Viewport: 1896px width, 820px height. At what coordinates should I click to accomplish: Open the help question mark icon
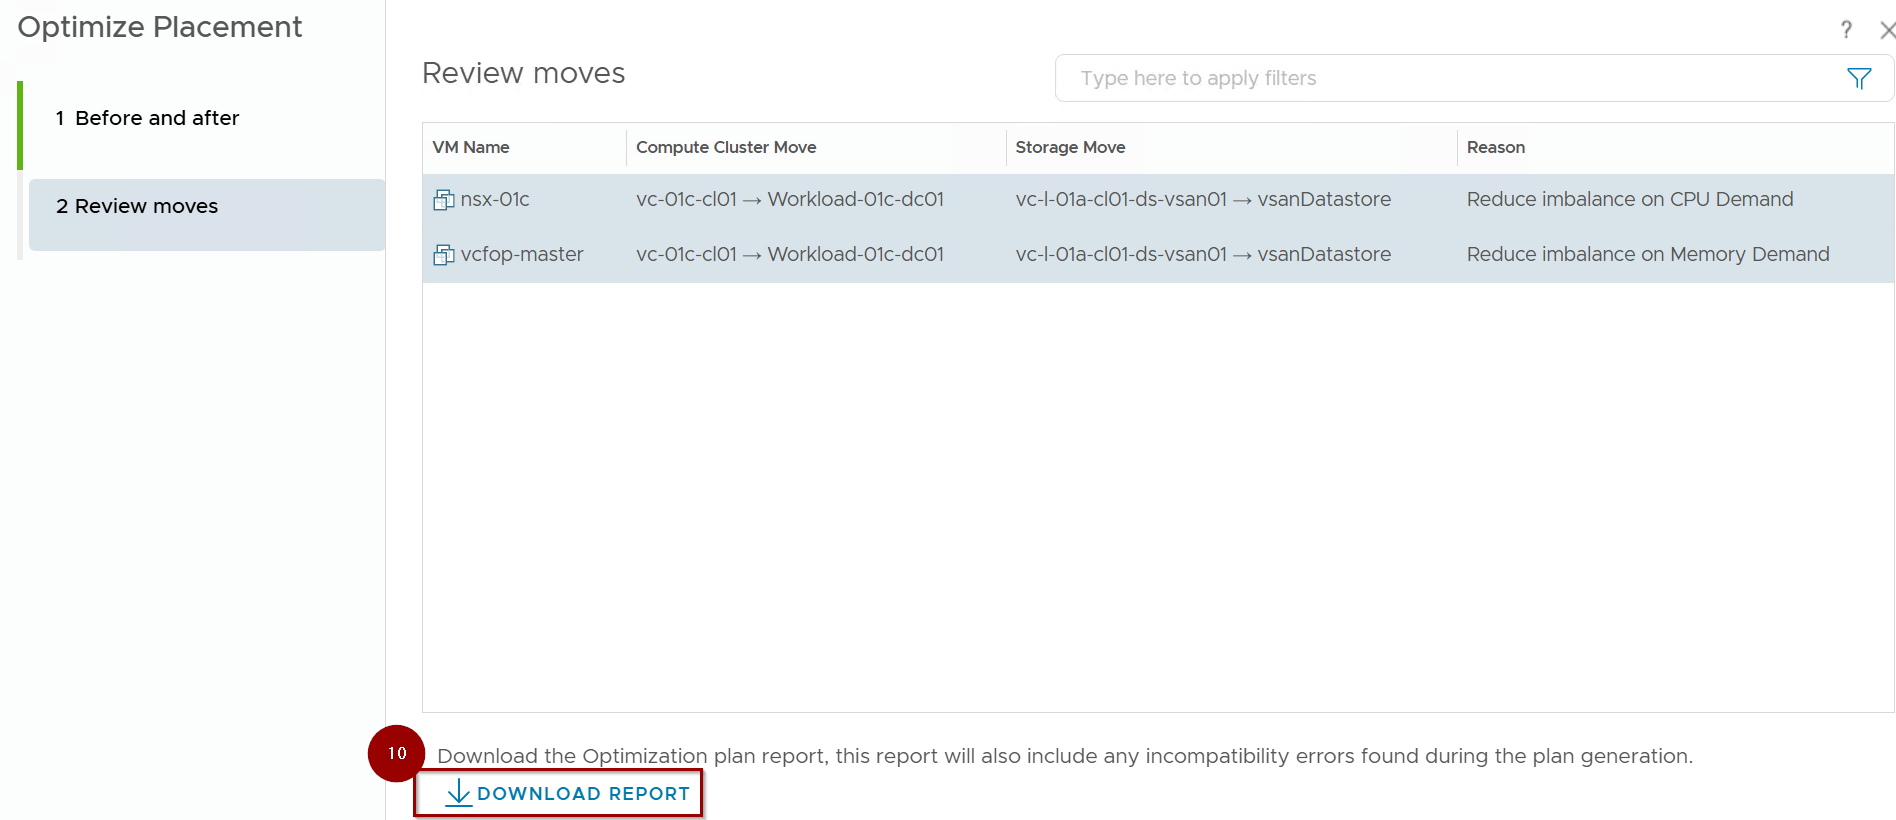[1846, 30]
